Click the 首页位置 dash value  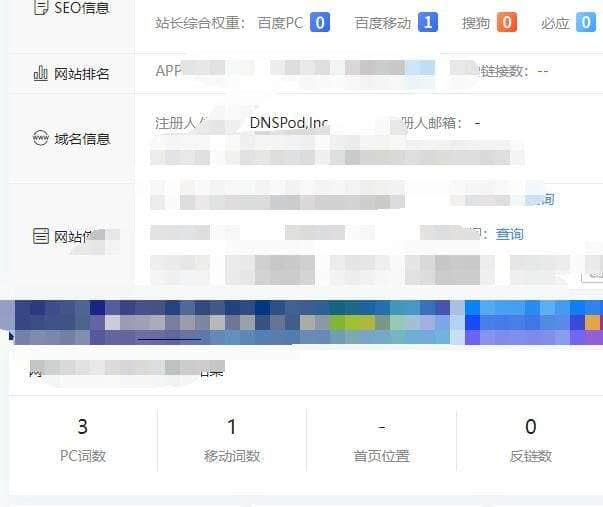381,427
